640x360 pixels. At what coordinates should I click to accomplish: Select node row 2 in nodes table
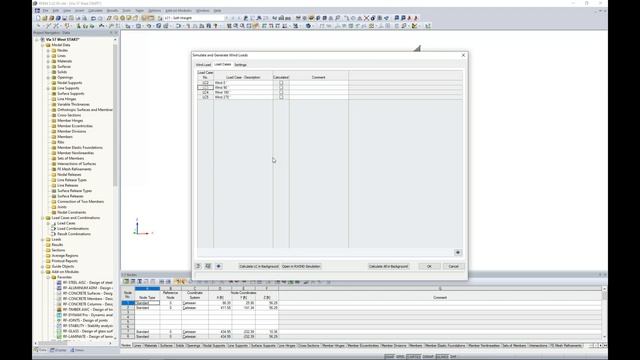click(x=128, y=308)
